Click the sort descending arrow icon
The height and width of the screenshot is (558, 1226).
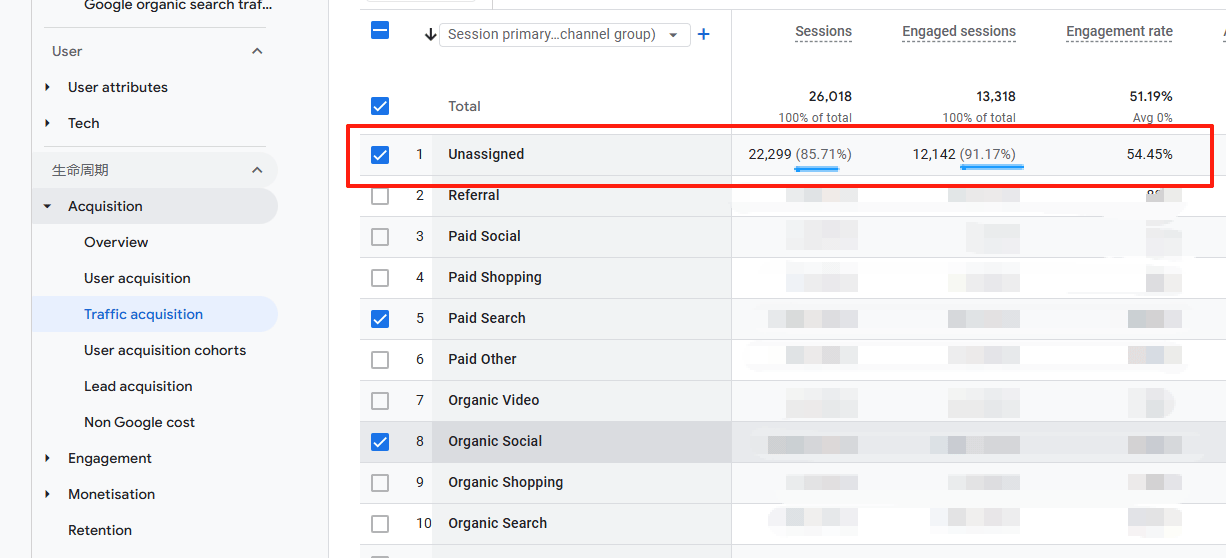430,34
